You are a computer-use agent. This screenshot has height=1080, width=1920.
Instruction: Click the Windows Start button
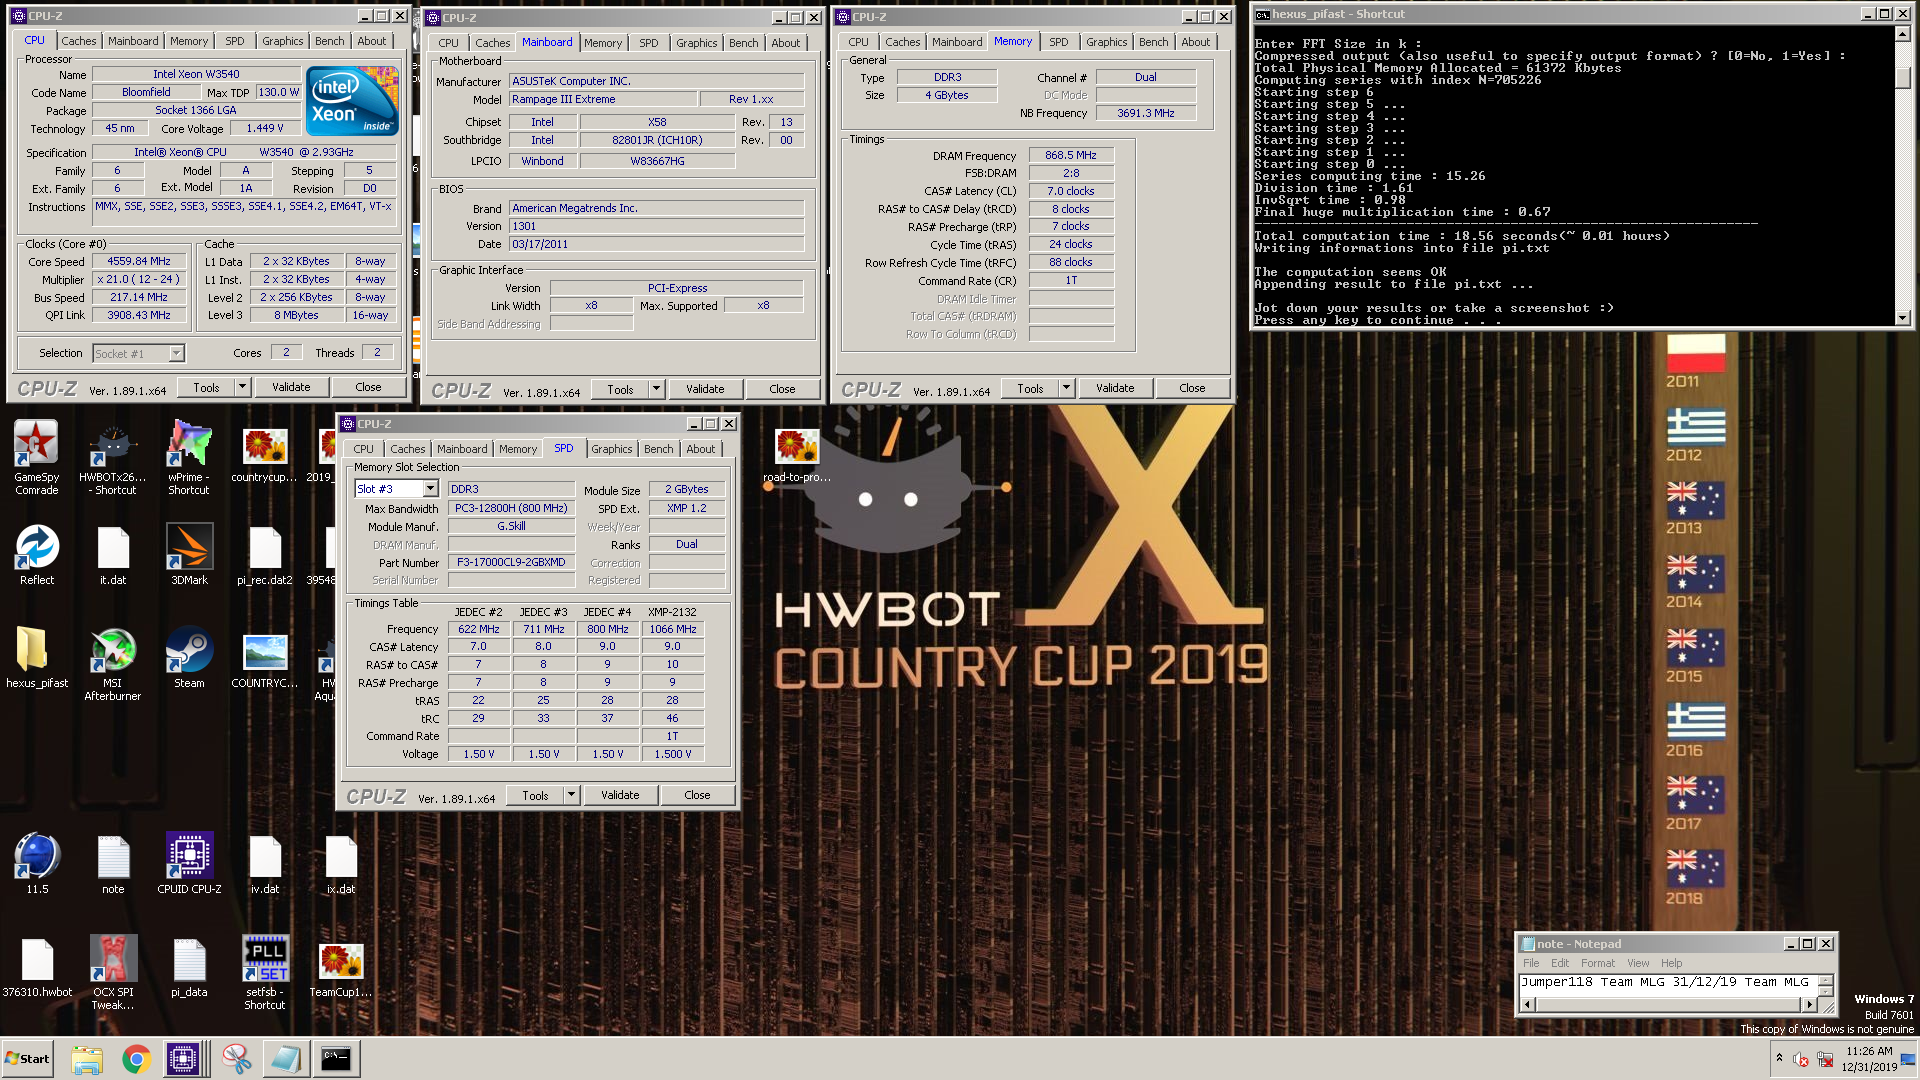(x=27, y=1059)
